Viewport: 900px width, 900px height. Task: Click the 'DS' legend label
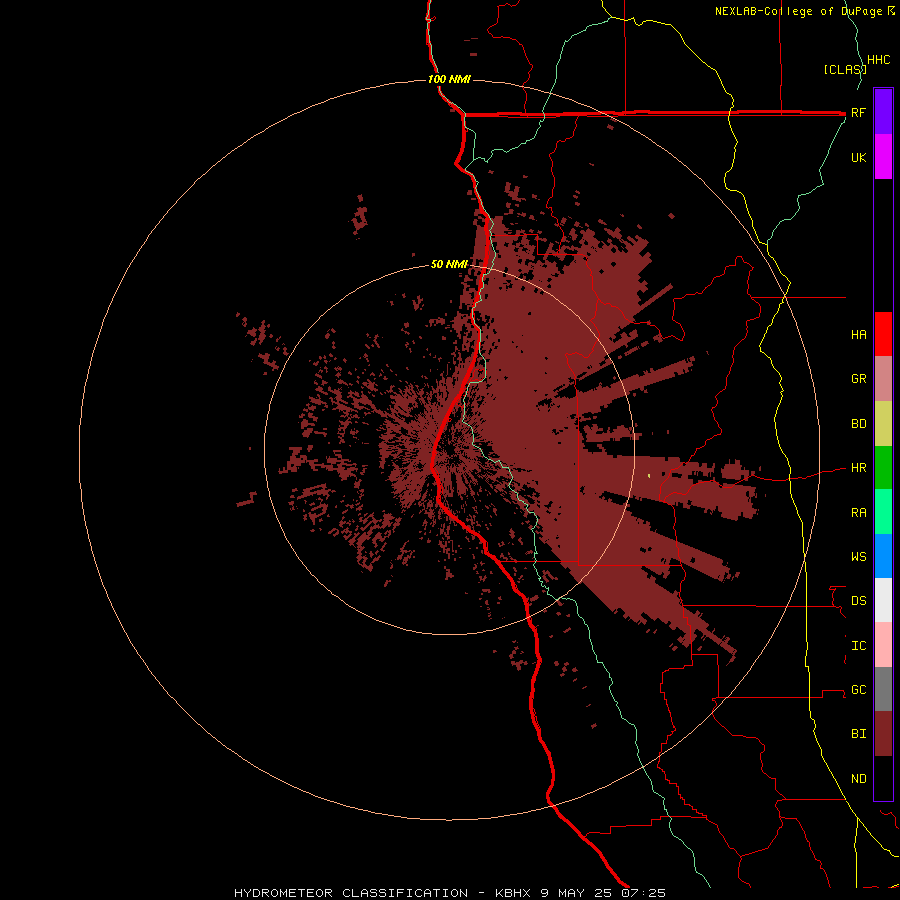pos(858,601)
